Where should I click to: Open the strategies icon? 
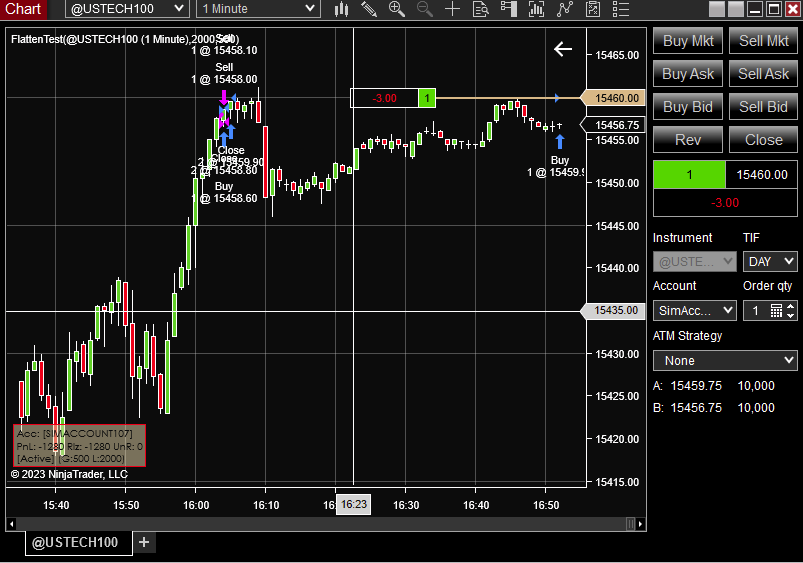point(593,9)
